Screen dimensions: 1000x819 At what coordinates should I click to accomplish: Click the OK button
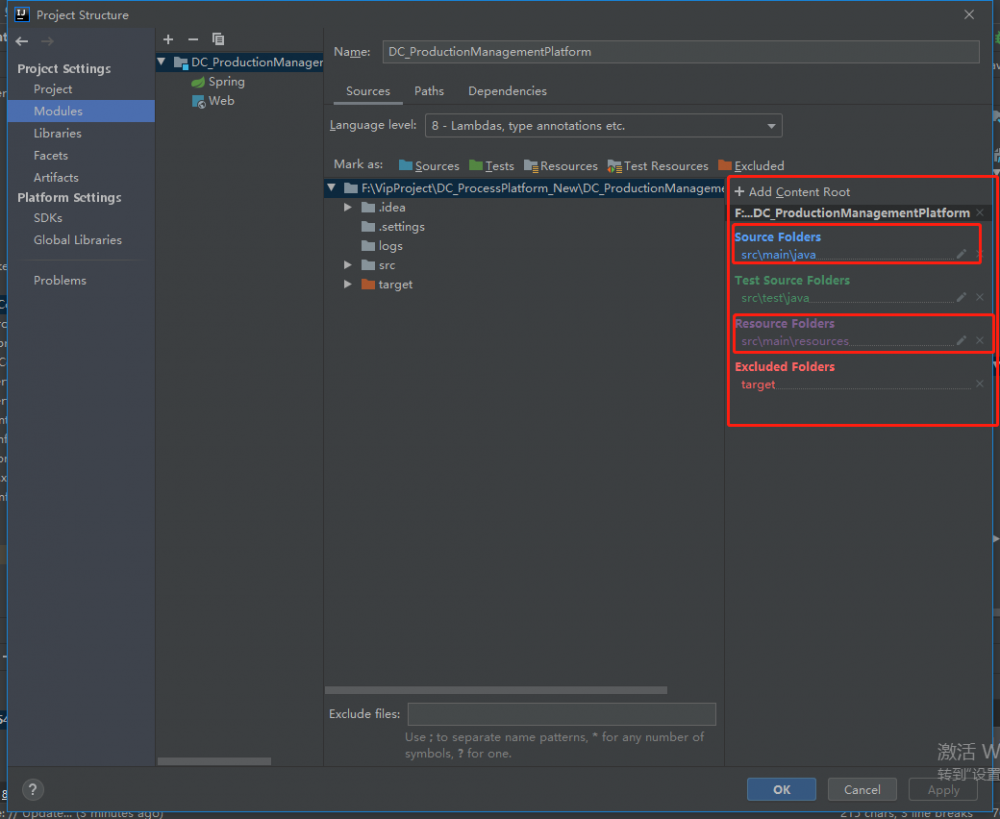pos(781,789)
